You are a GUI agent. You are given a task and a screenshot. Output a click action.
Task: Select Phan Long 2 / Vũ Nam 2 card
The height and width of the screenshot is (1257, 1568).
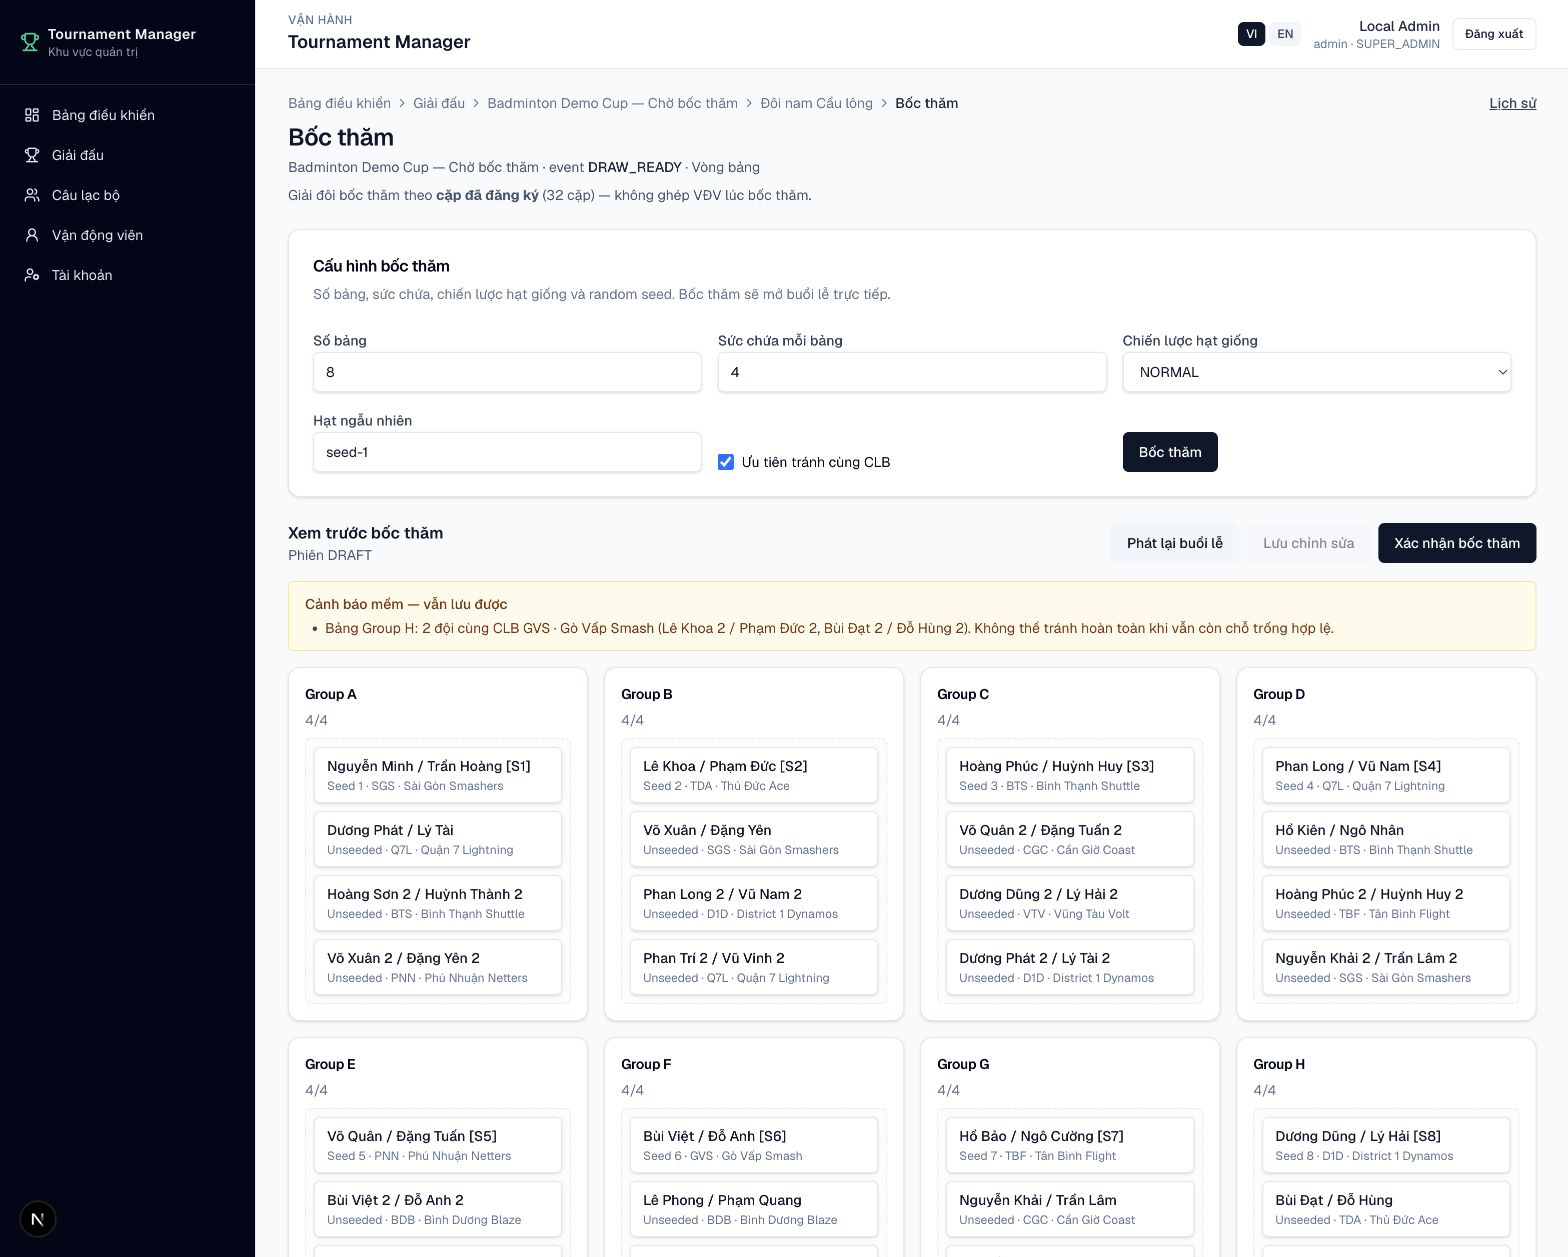click(x=754, y=903)
